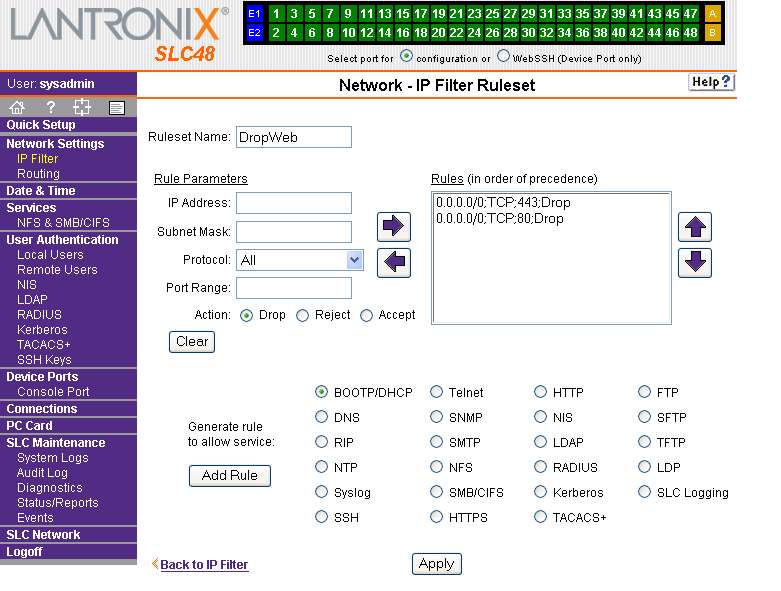This screenshot has height=591, width=781.
Task: Move selected rule down in precedence
Action: click(x=694, y=263)
